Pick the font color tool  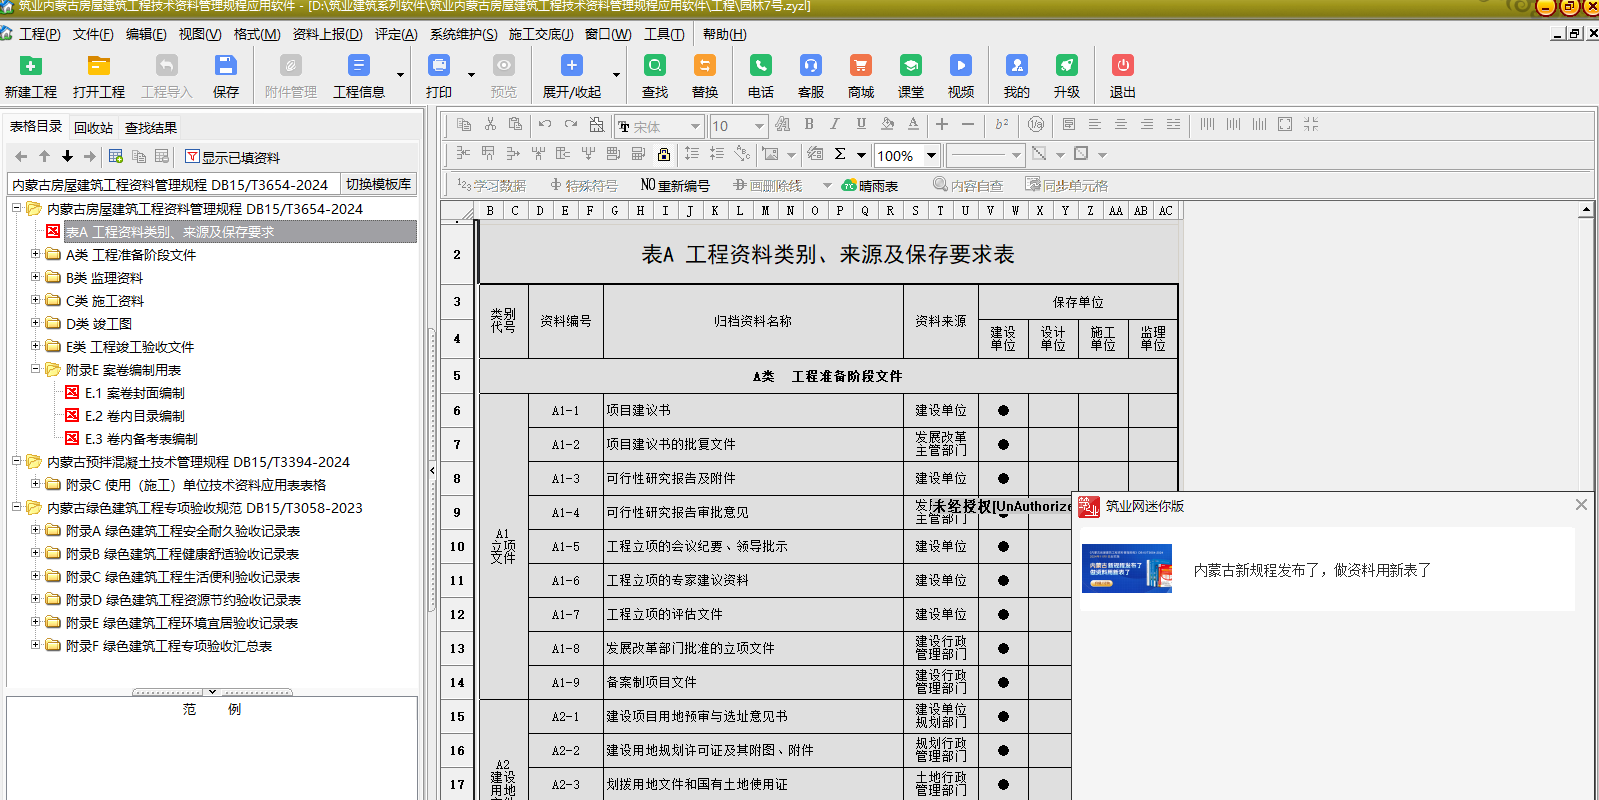click(x=913, y=125)
